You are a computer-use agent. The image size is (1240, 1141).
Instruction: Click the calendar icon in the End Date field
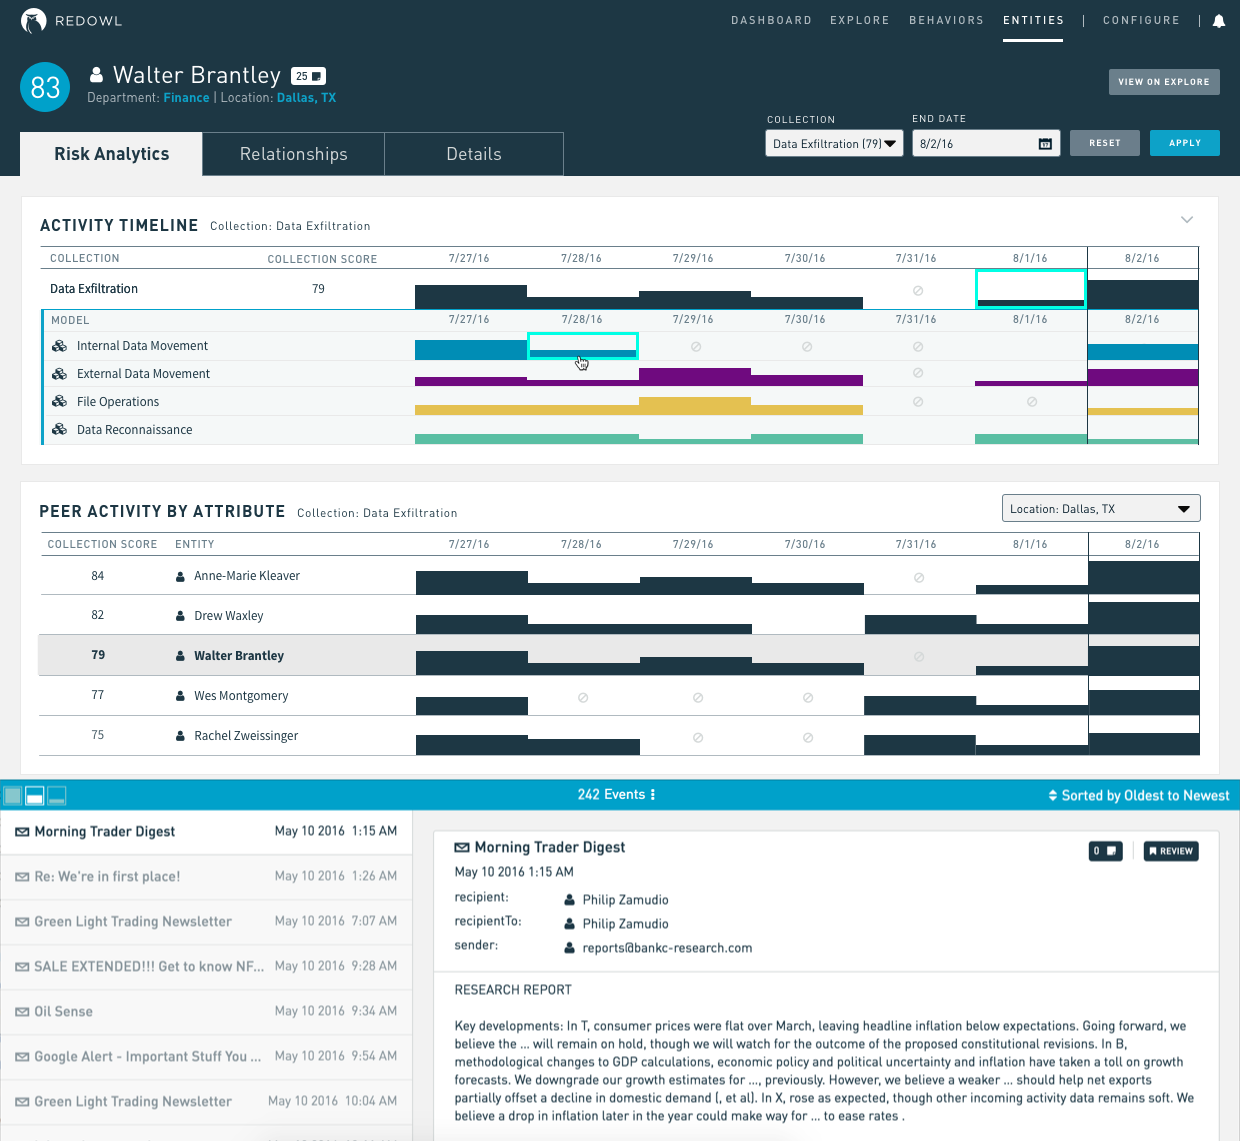coord(1045,144)
